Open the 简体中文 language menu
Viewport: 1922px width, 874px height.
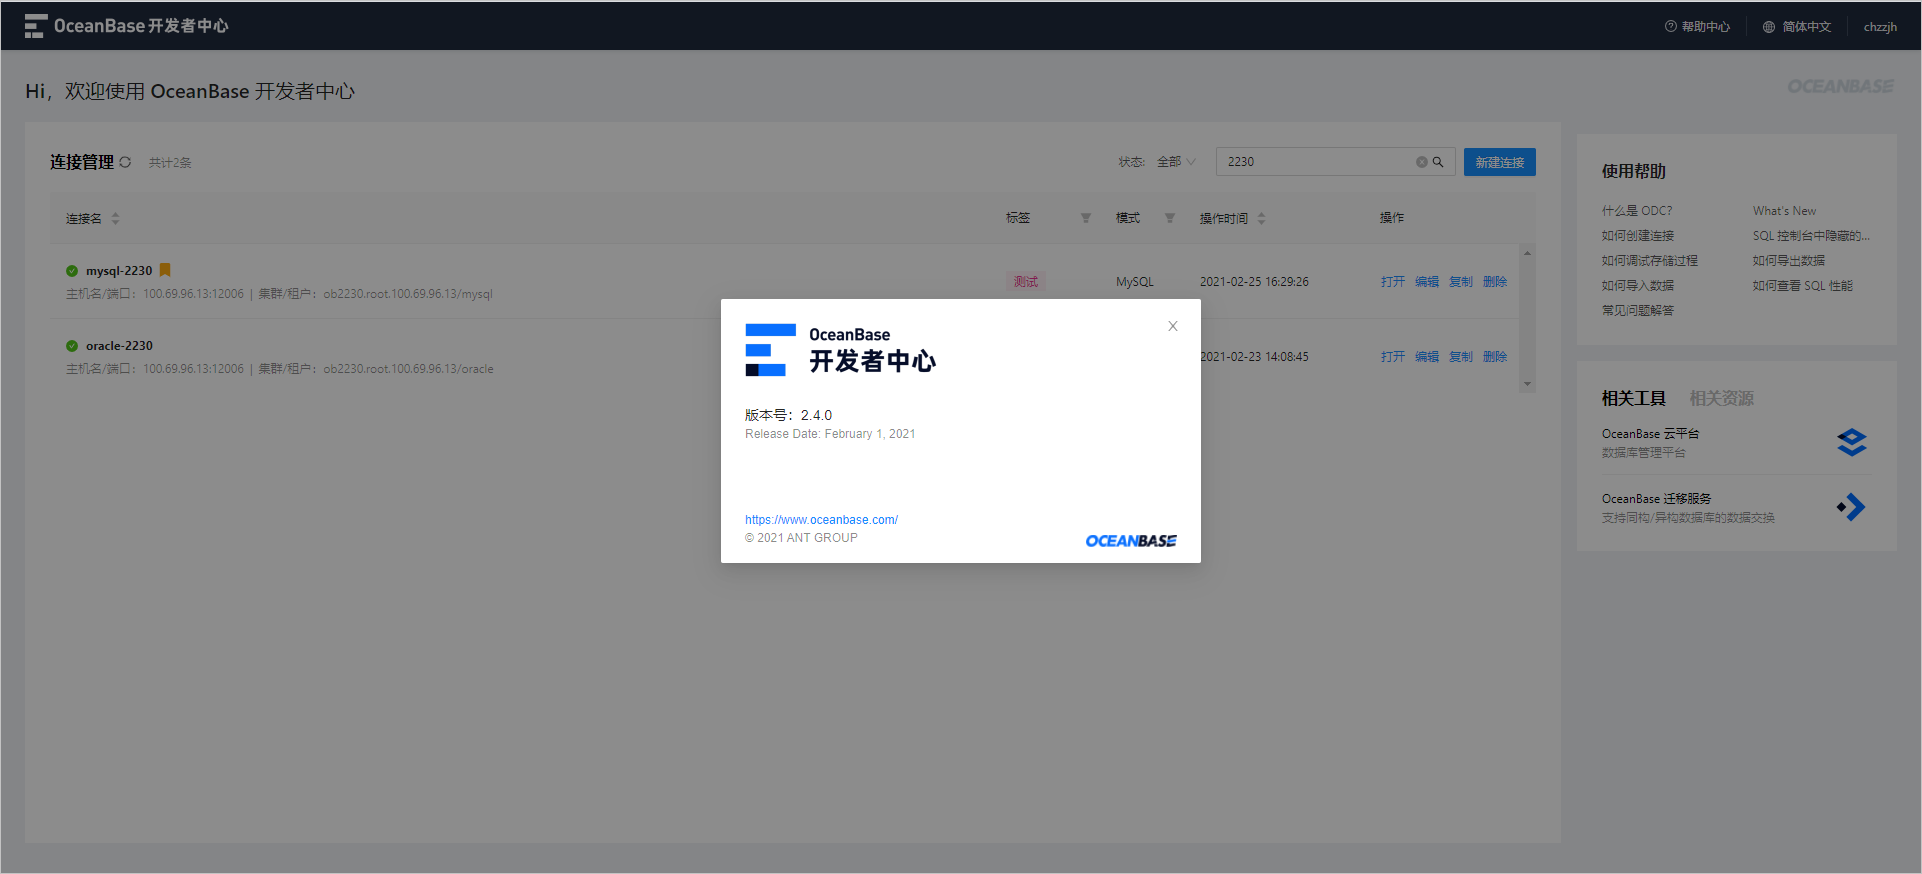click(x=1797, y=27)
